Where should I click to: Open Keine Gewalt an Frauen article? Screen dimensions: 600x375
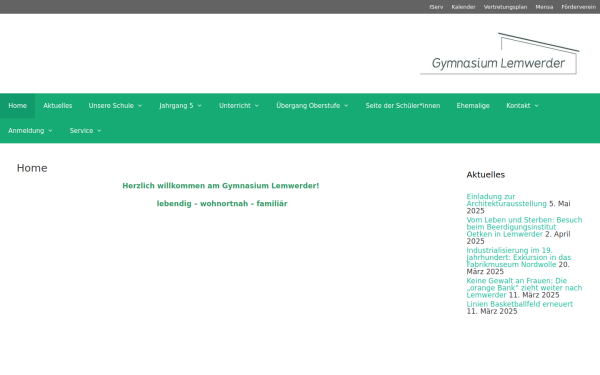point(524,288)
